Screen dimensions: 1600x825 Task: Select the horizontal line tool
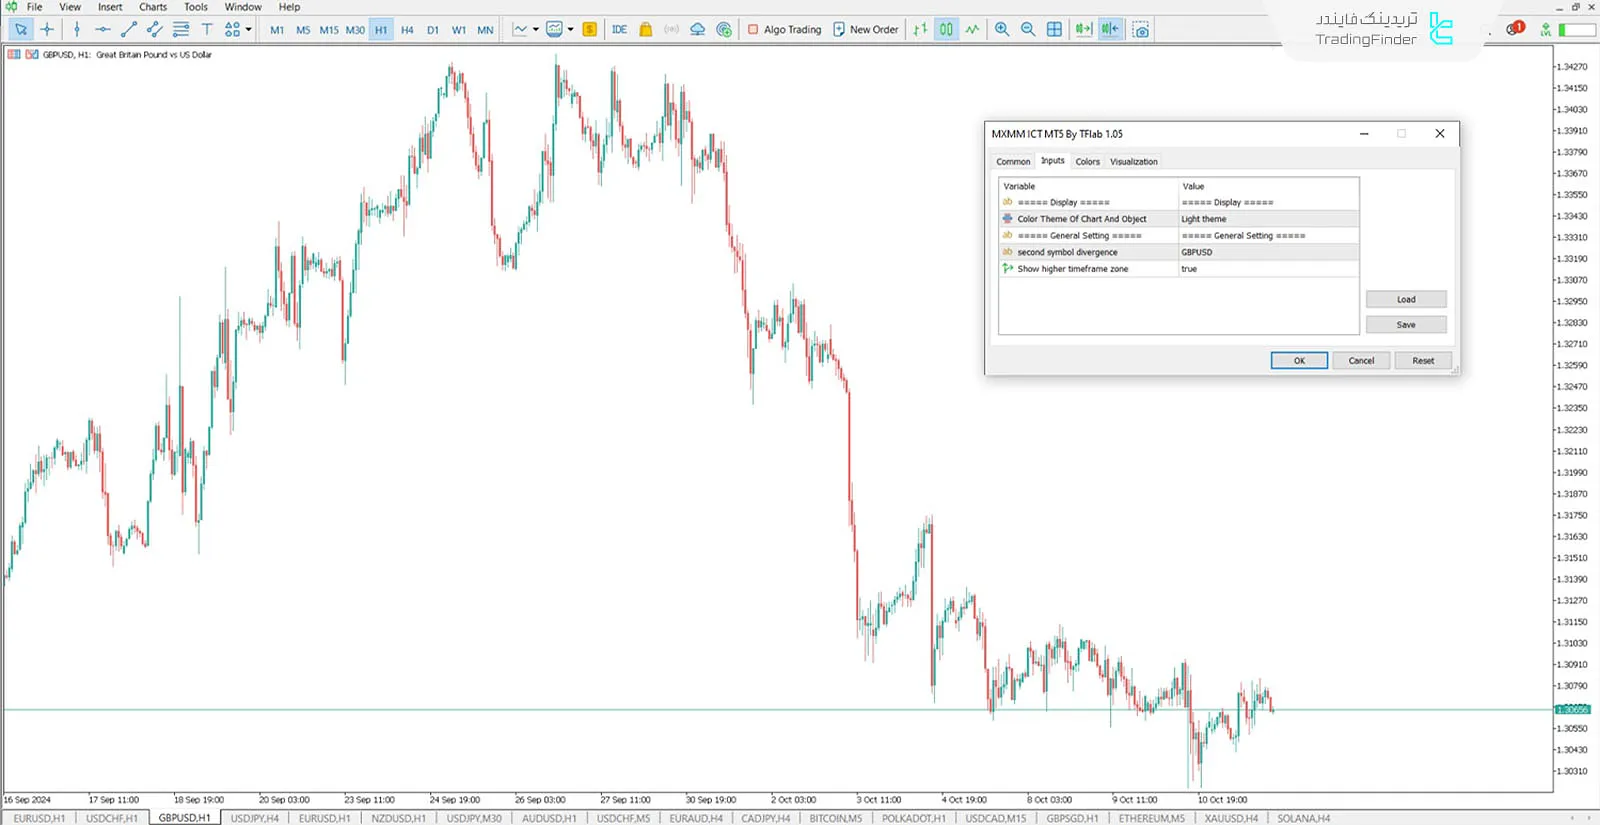(102, 30)
